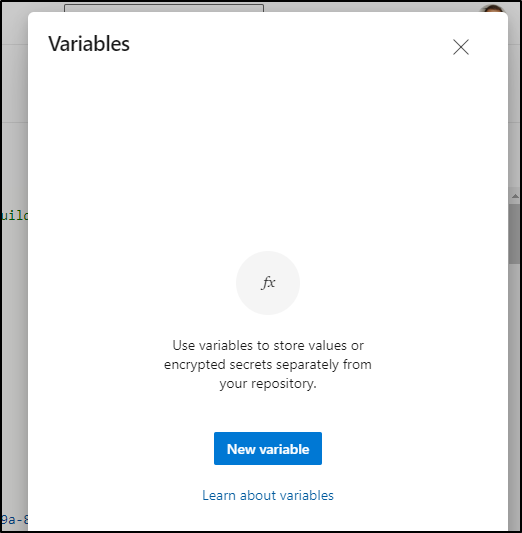The width and height of the screenshot is (522, 533).
Task: Click the Variables panel heading
Action: 89,44
